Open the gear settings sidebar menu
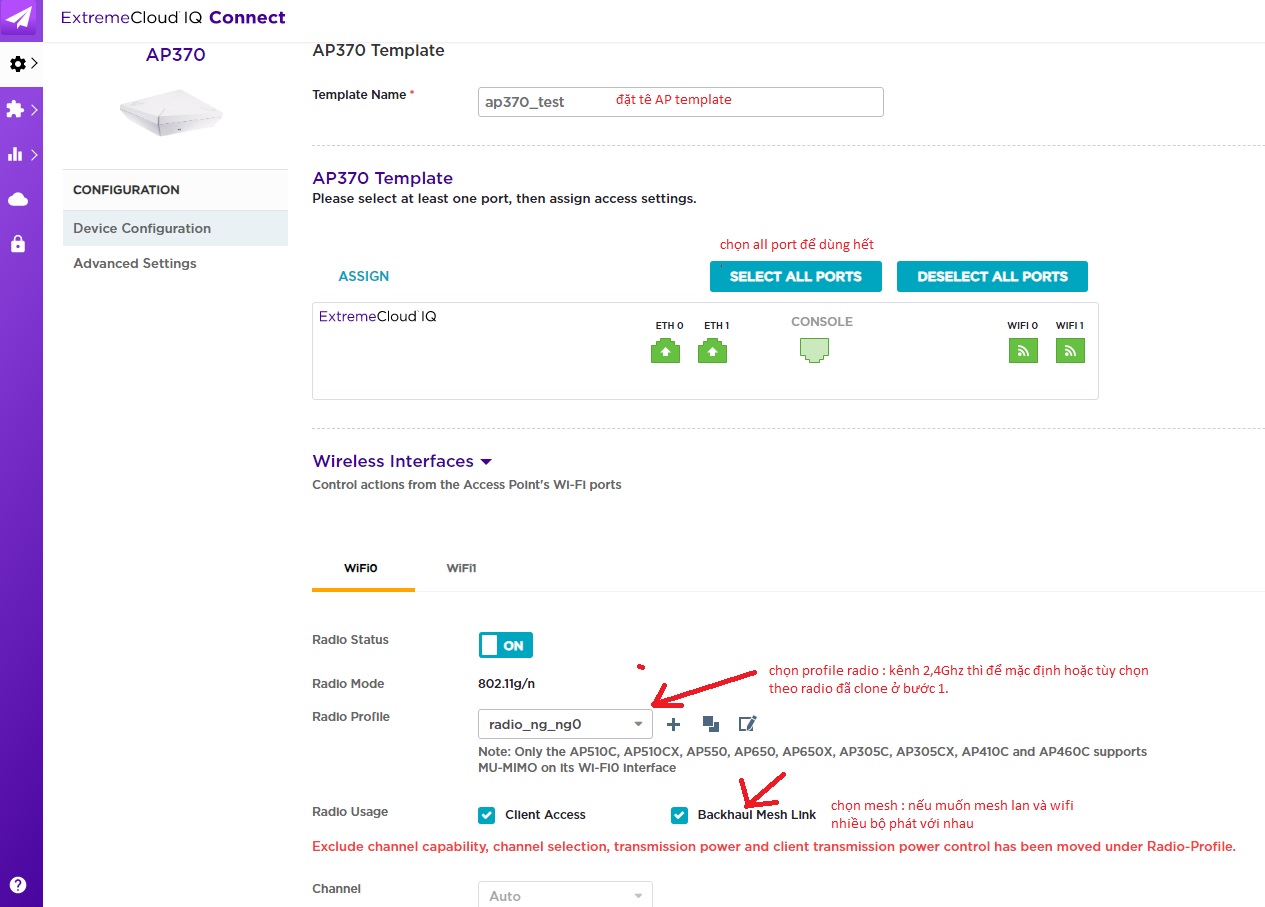 [20, 64]
